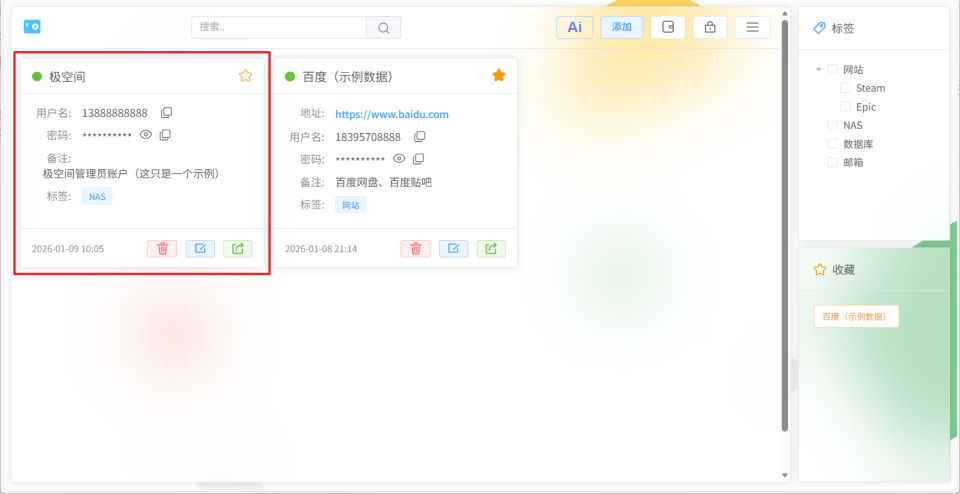Screen dimensions: 960x494
Task: Share the 极空间 entry
Action: point(238,249)
